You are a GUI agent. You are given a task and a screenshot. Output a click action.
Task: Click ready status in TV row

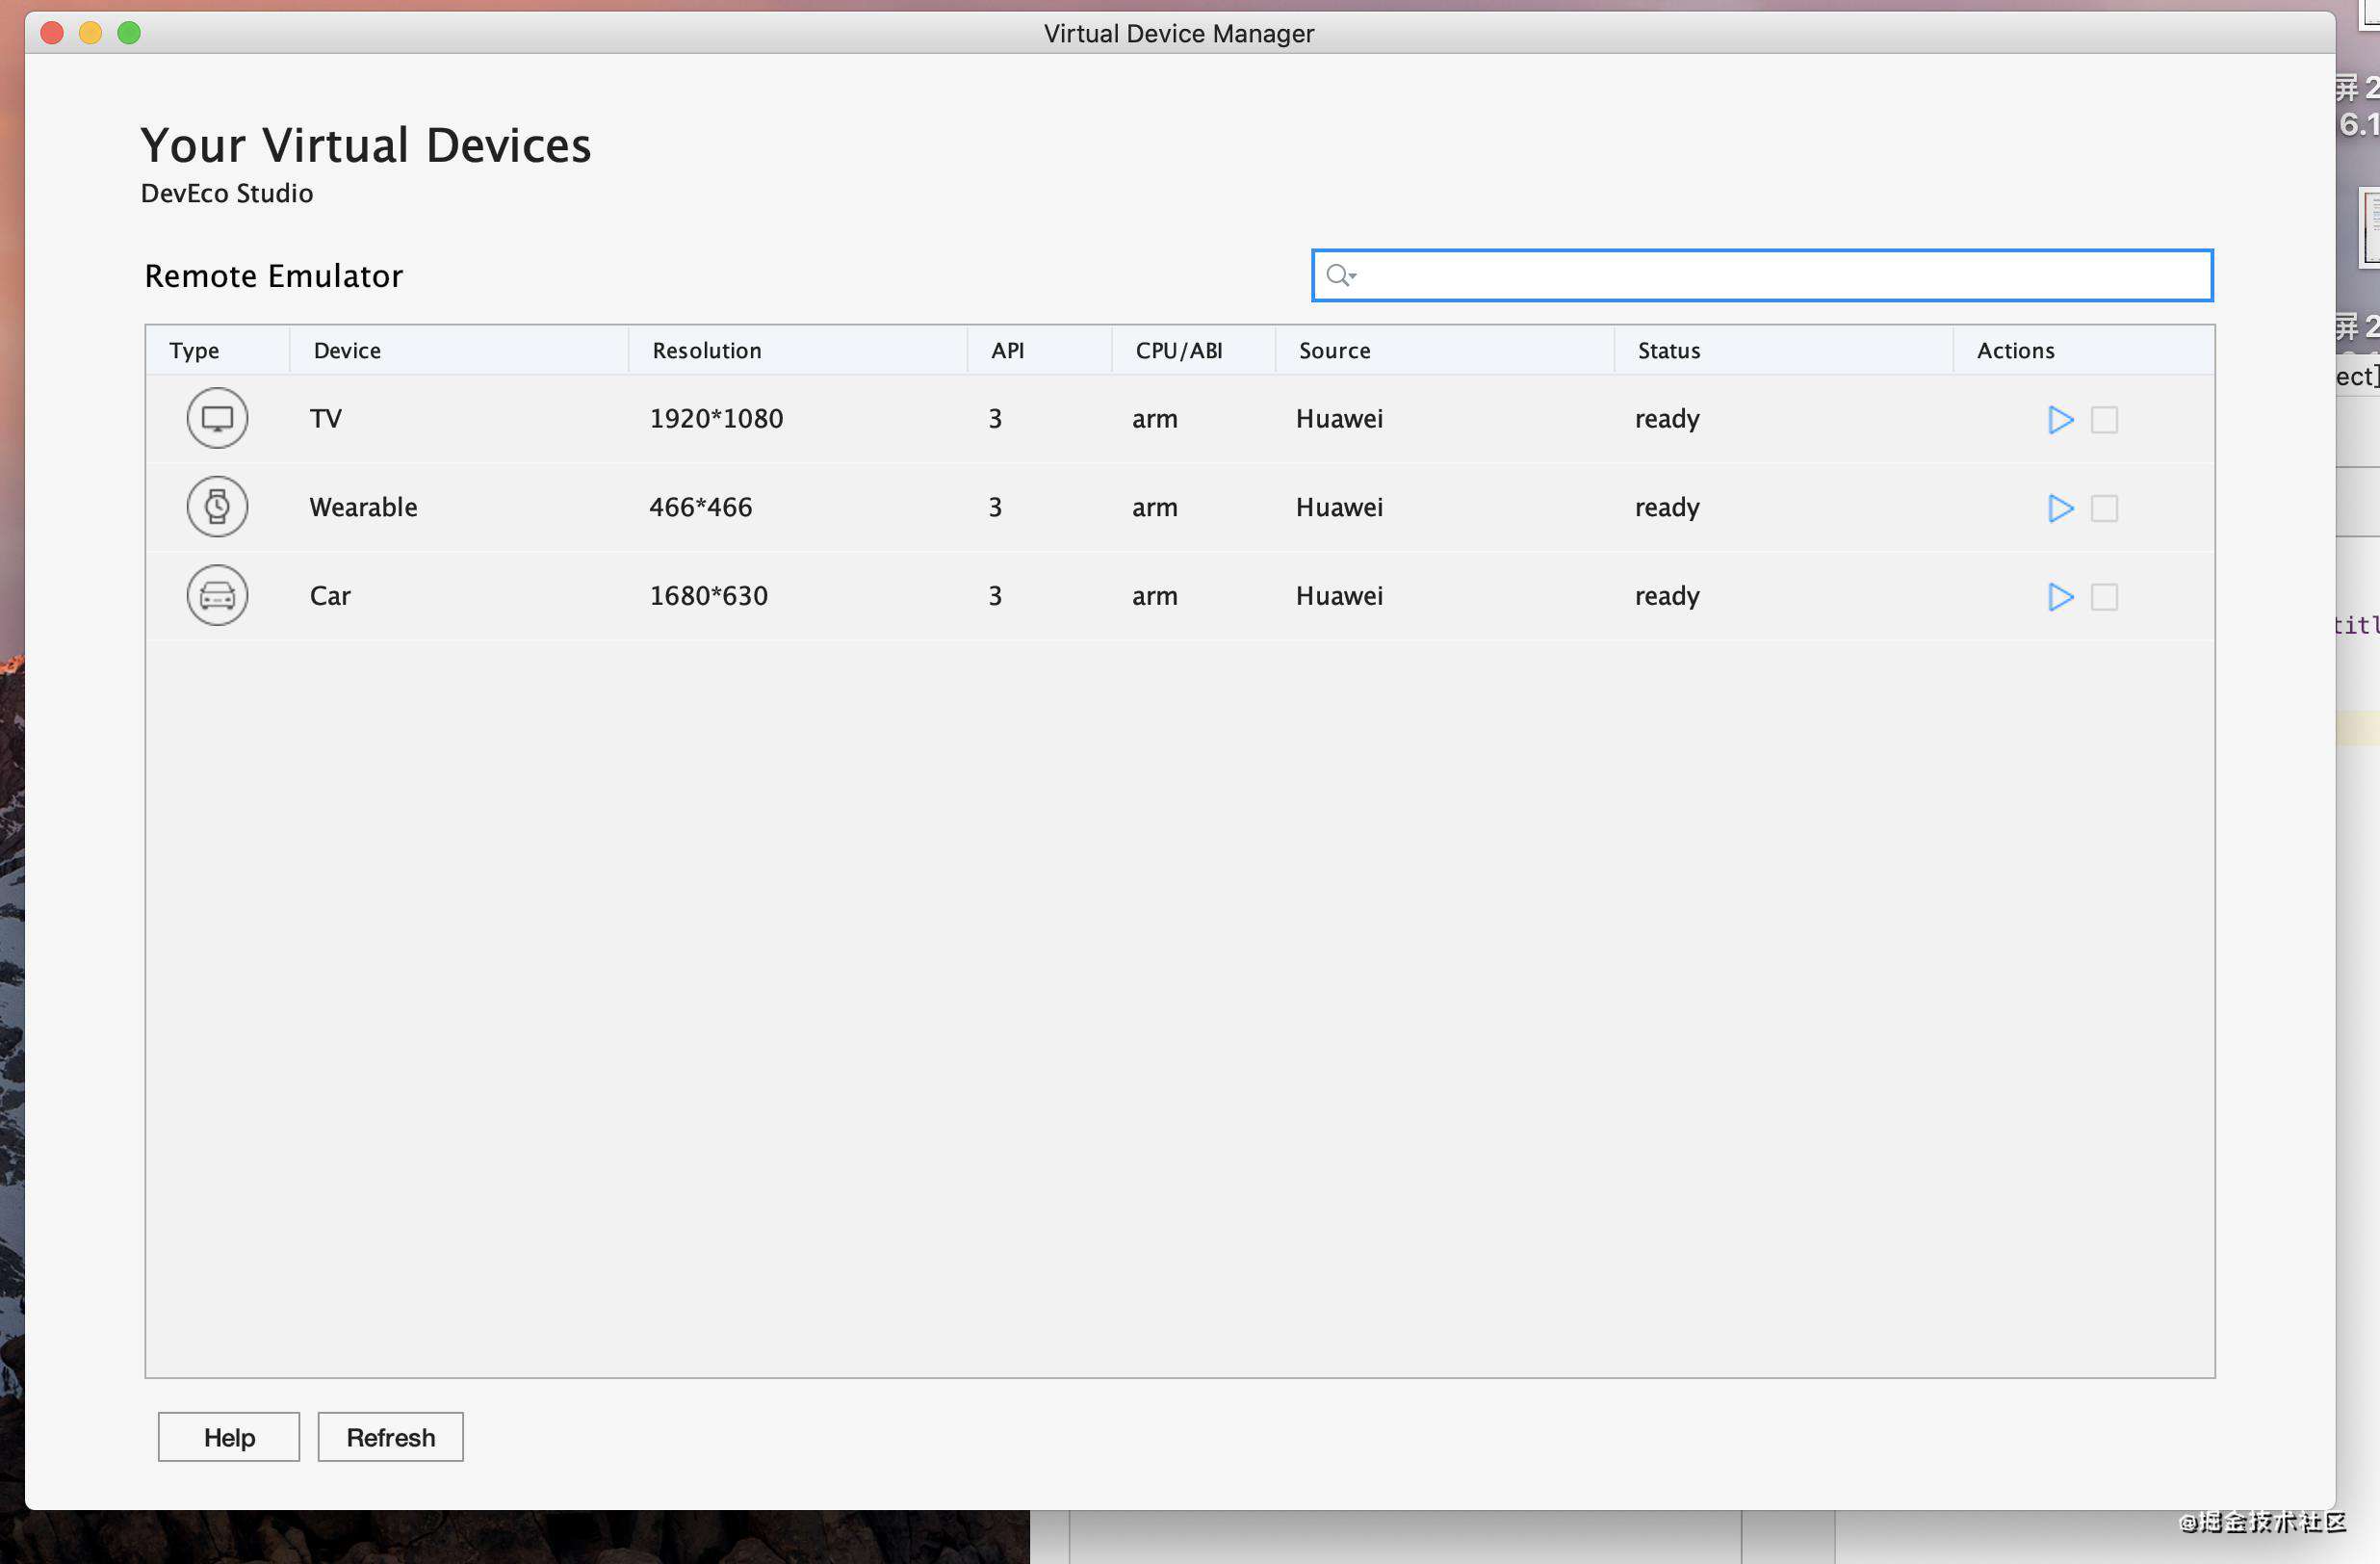(x=1667, y=419)
